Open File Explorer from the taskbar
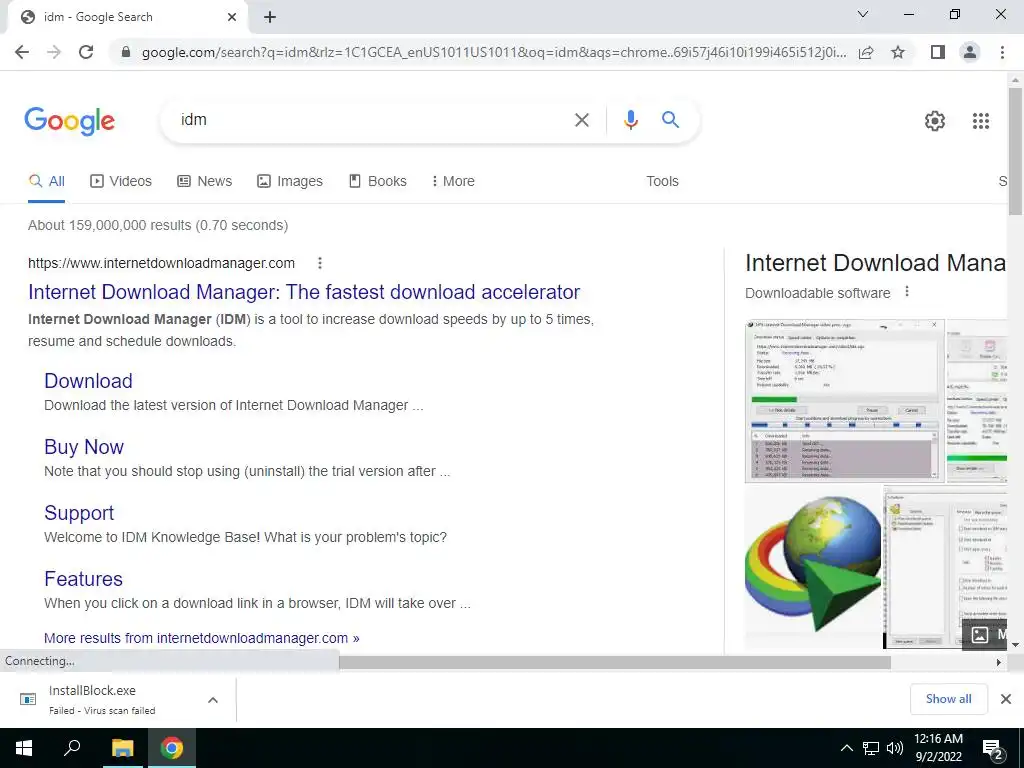 pos(122,748)
